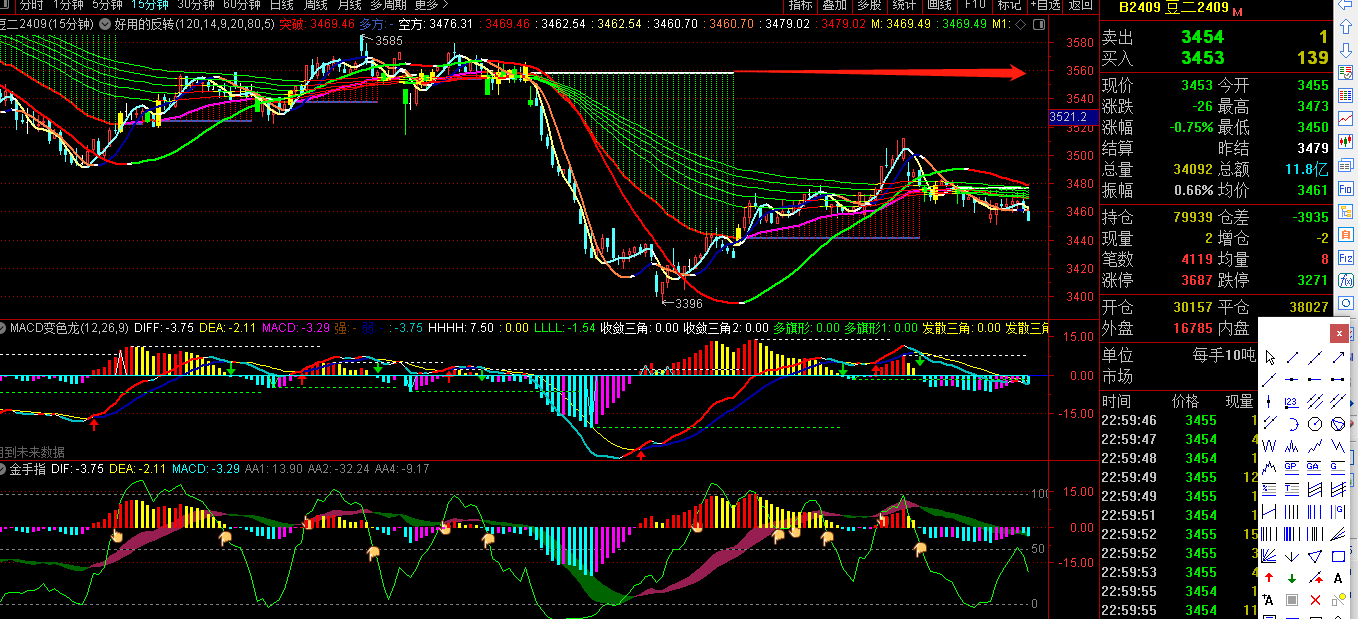Click the down arrow icon in right sidebar
The height and width of the screenshot is (619, 1358).
(1346, 50)
